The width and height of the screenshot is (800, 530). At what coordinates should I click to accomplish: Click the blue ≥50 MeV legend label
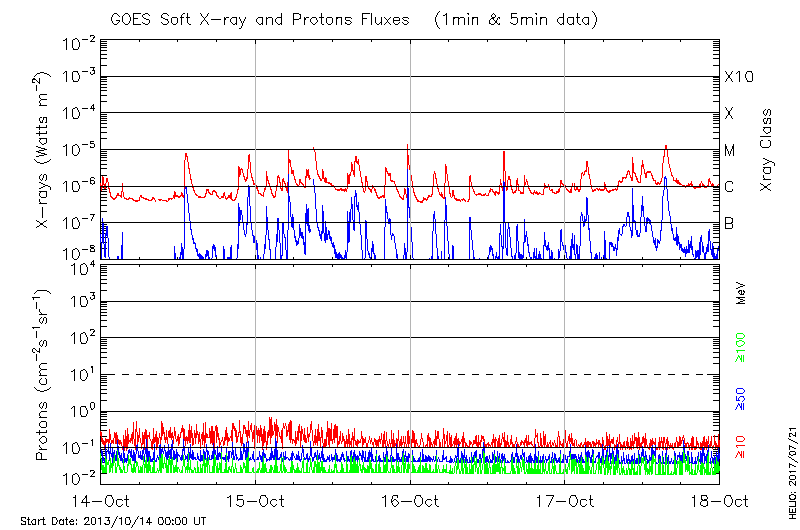742,396
